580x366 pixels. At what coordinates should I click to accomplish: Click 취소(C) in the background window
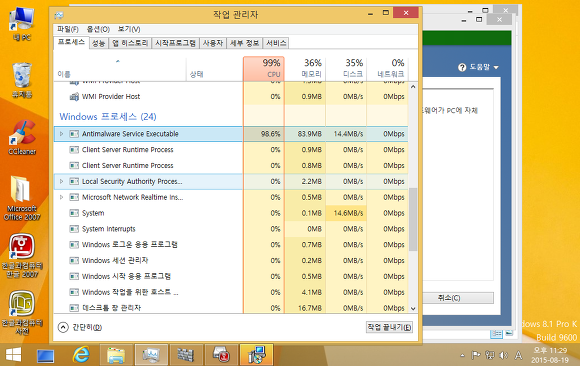(458, 298)
